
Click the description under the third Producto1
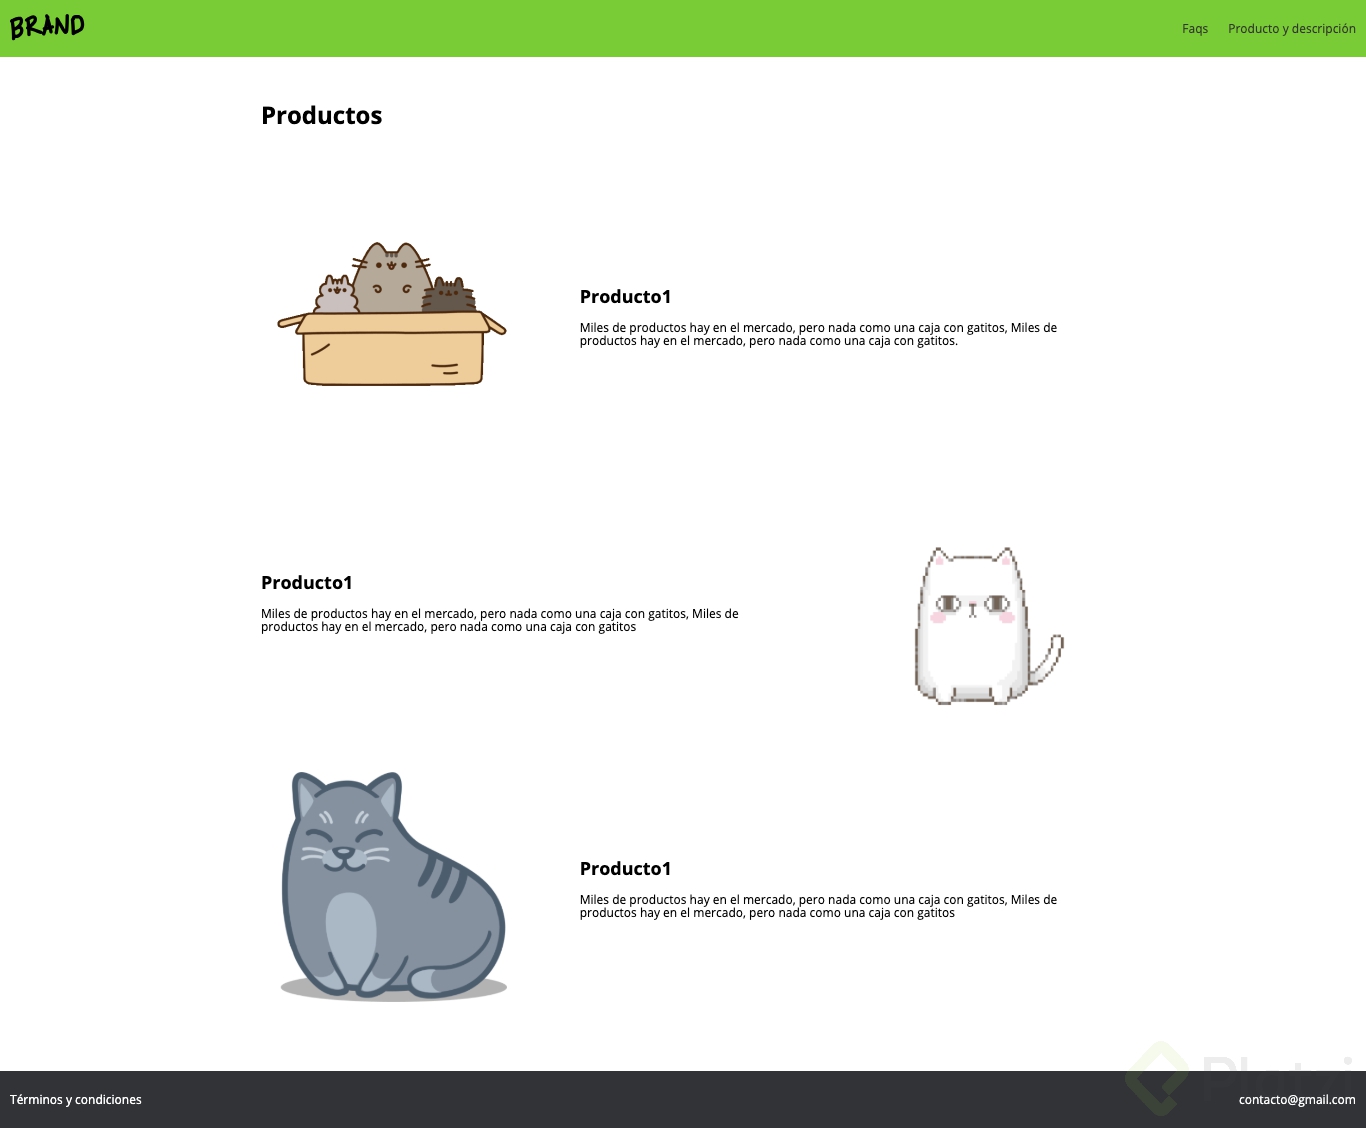click(818, 906)
